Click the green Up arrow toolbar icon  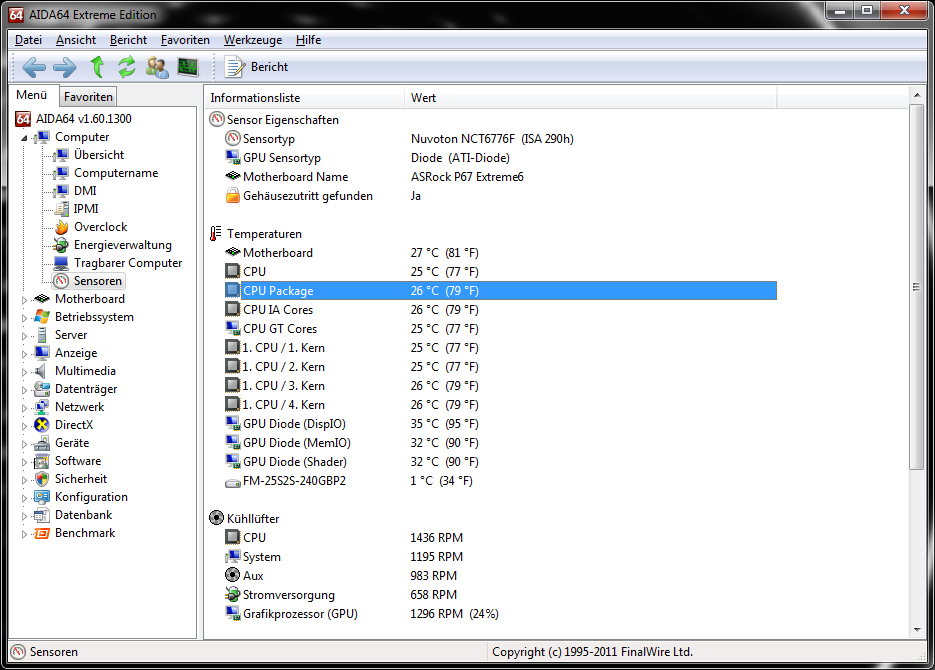[97, 67]
